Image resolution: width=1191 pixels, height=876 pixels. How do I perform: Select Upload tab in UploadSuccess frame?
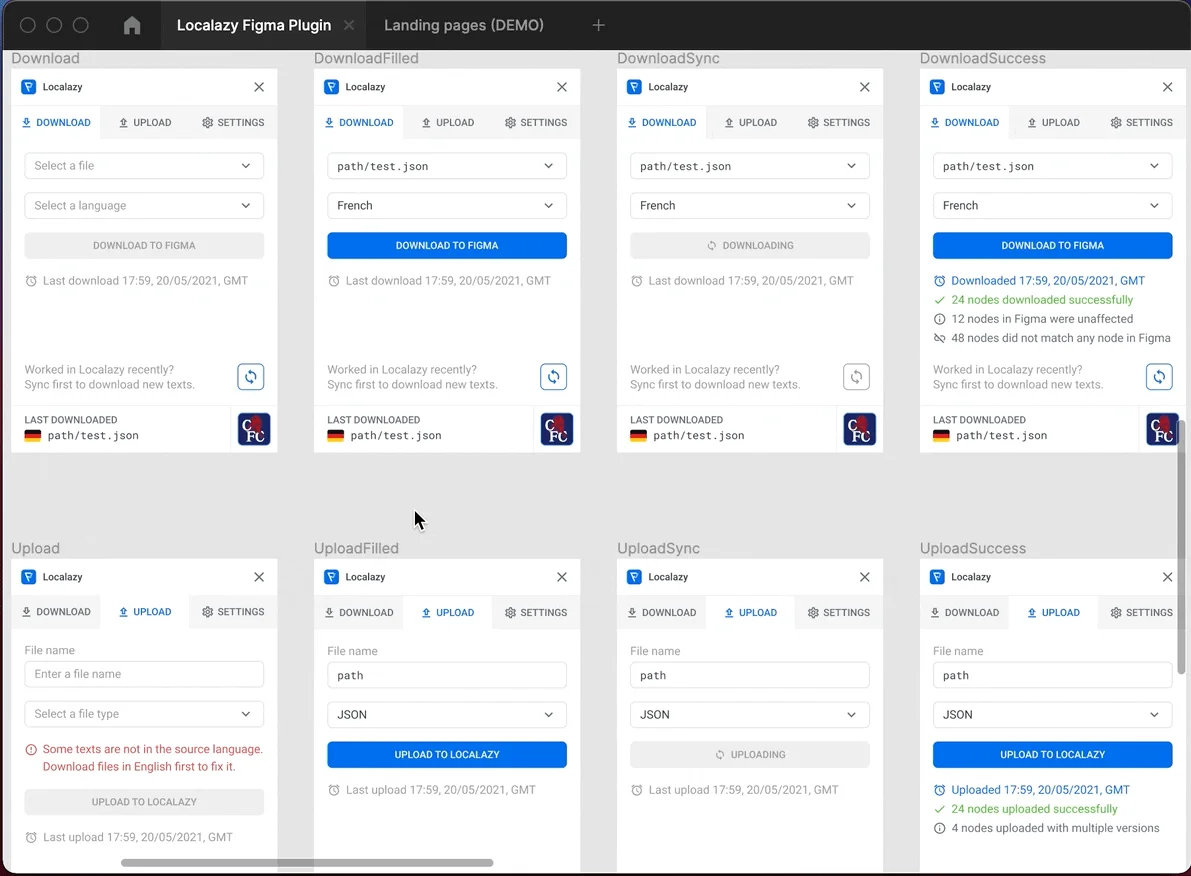[x=1054, y=612]
